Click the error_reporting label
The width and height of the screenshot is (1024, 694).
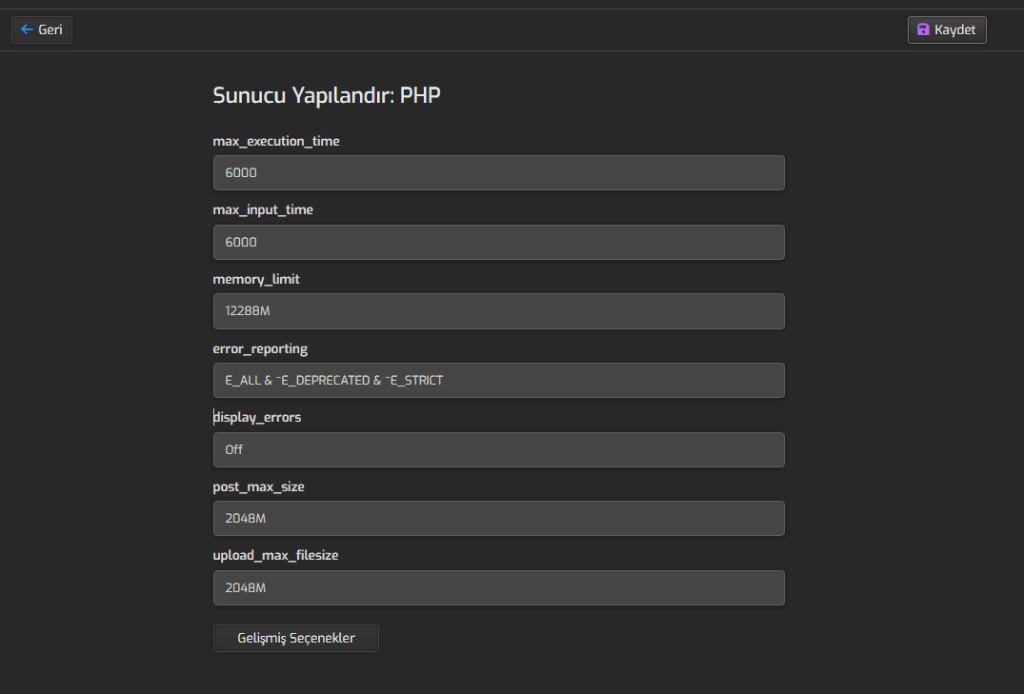pos(260,349)
